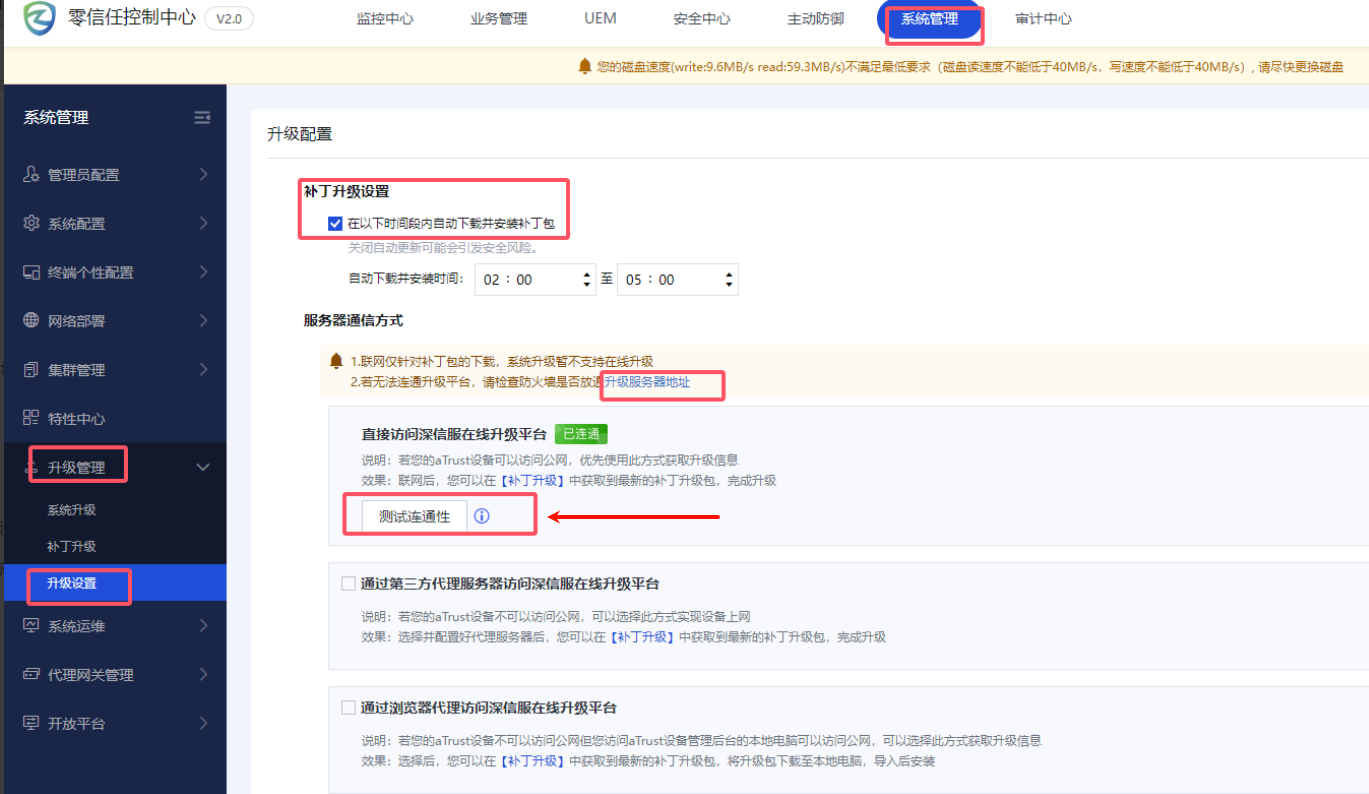Click the 零信任控制中心 shield logo

[x=40, y=19]
